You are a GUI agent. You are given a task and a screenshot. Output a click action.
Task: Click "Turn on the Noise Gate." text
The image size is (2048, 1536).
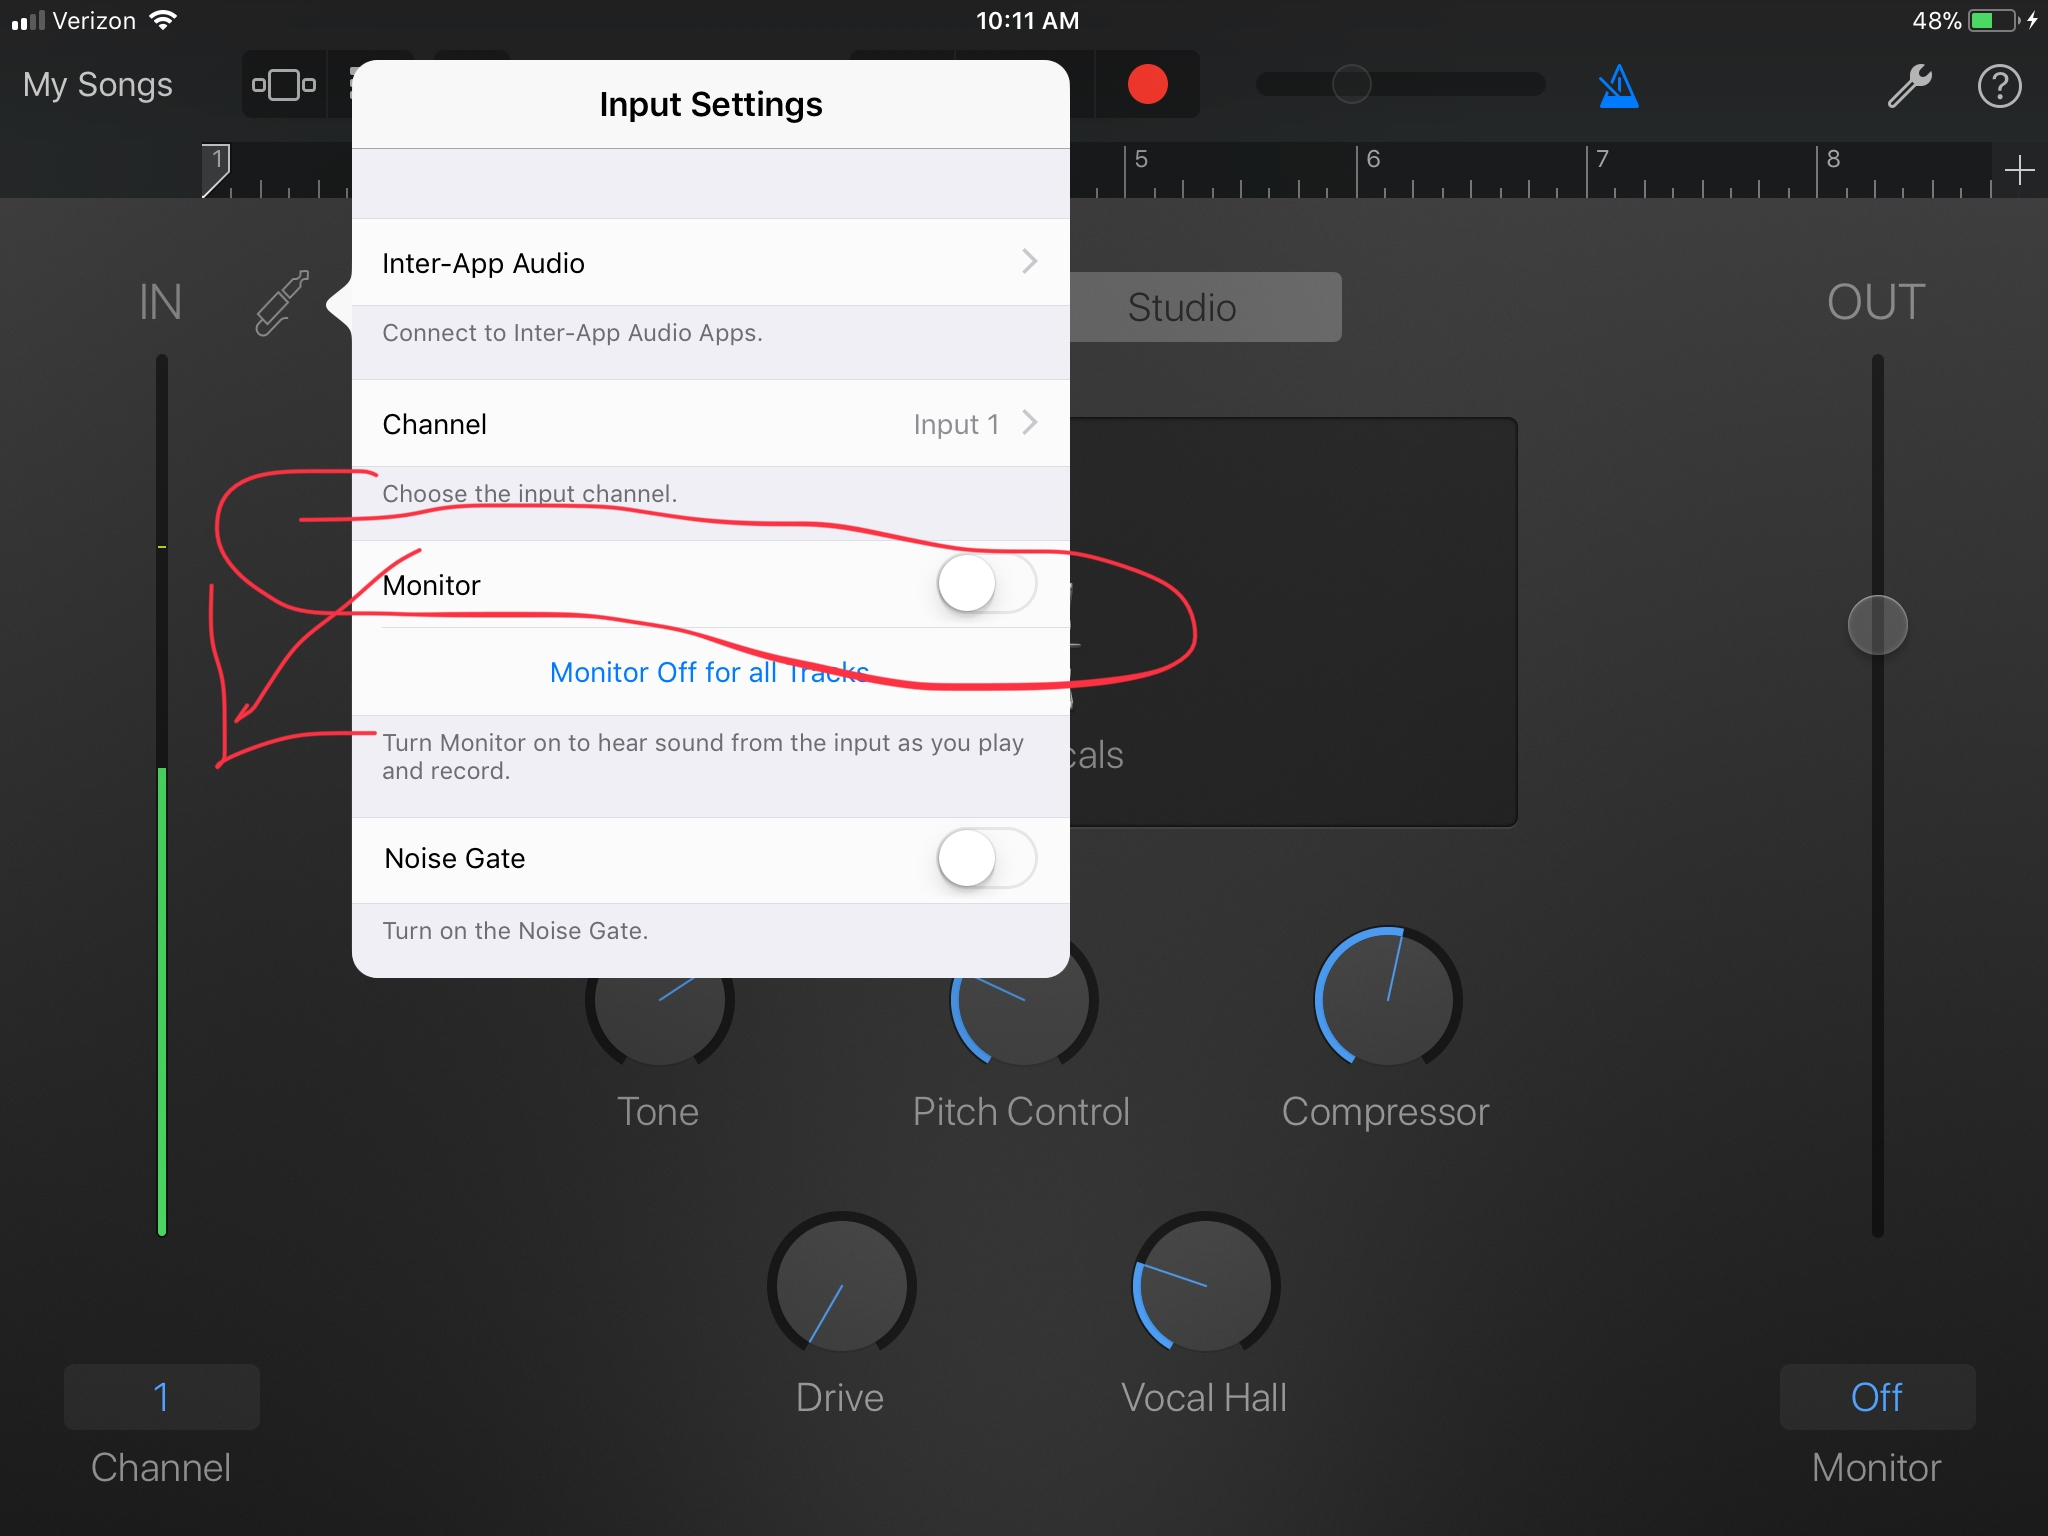(x=515, y=931)
